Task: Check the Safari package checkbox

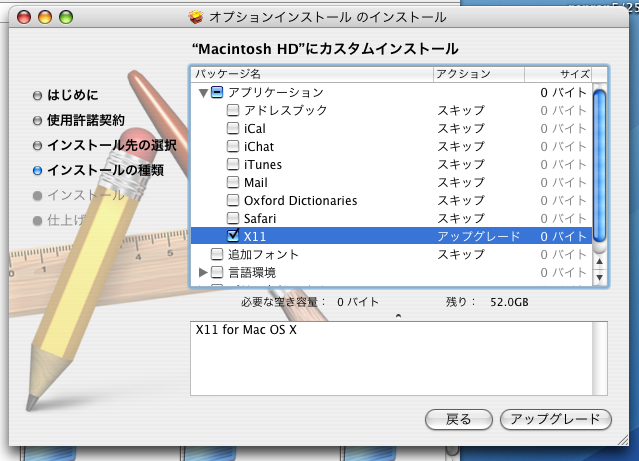Action: point(233,218)
